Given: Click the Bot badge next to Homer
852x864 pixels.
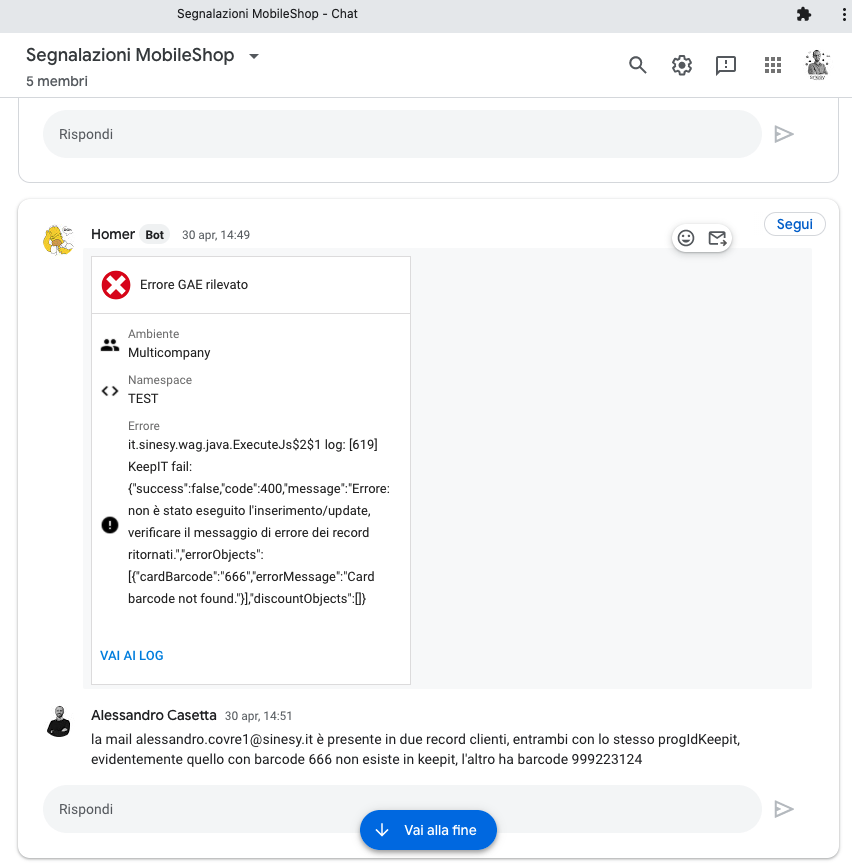Looking at the screenshot, I should coord(154,235).
